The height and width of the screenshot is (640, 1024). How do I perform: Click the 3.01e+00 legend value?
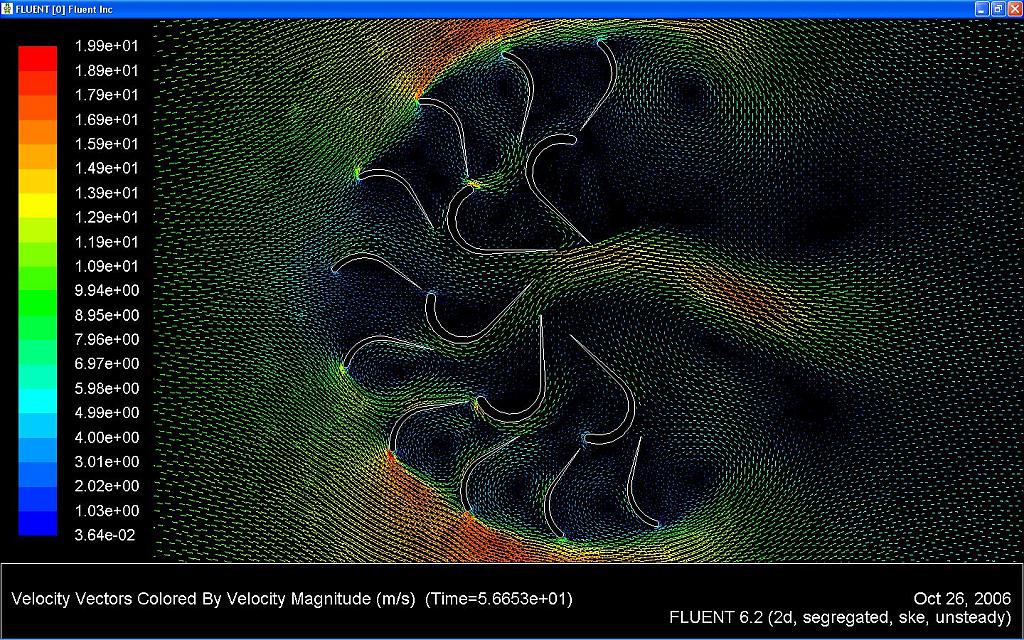click(106, 462)
